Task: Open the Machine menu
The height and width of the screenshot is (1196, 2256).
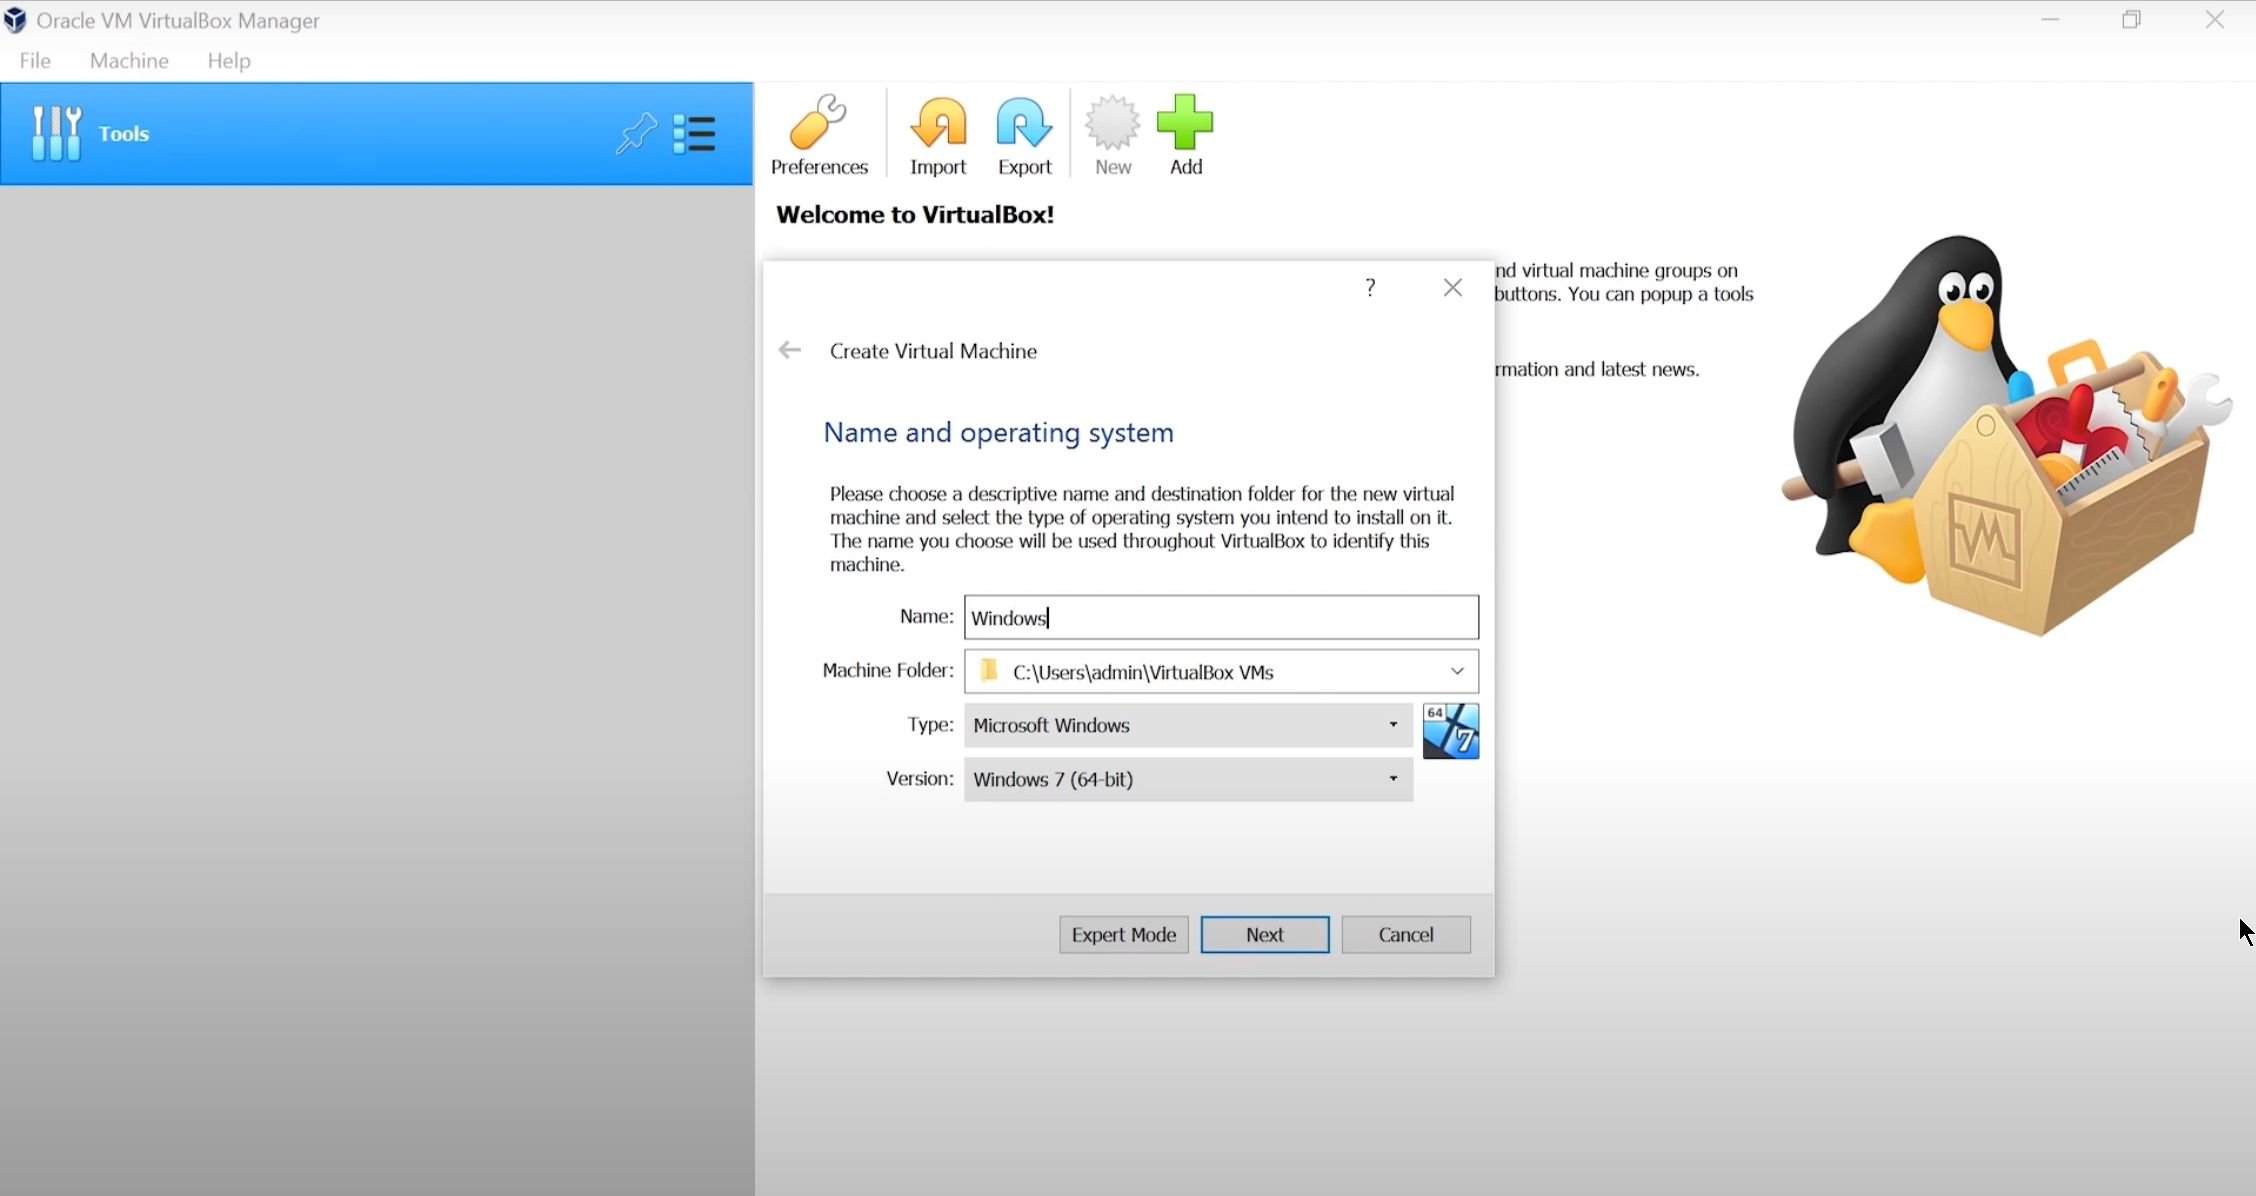Action: point(129,61)
